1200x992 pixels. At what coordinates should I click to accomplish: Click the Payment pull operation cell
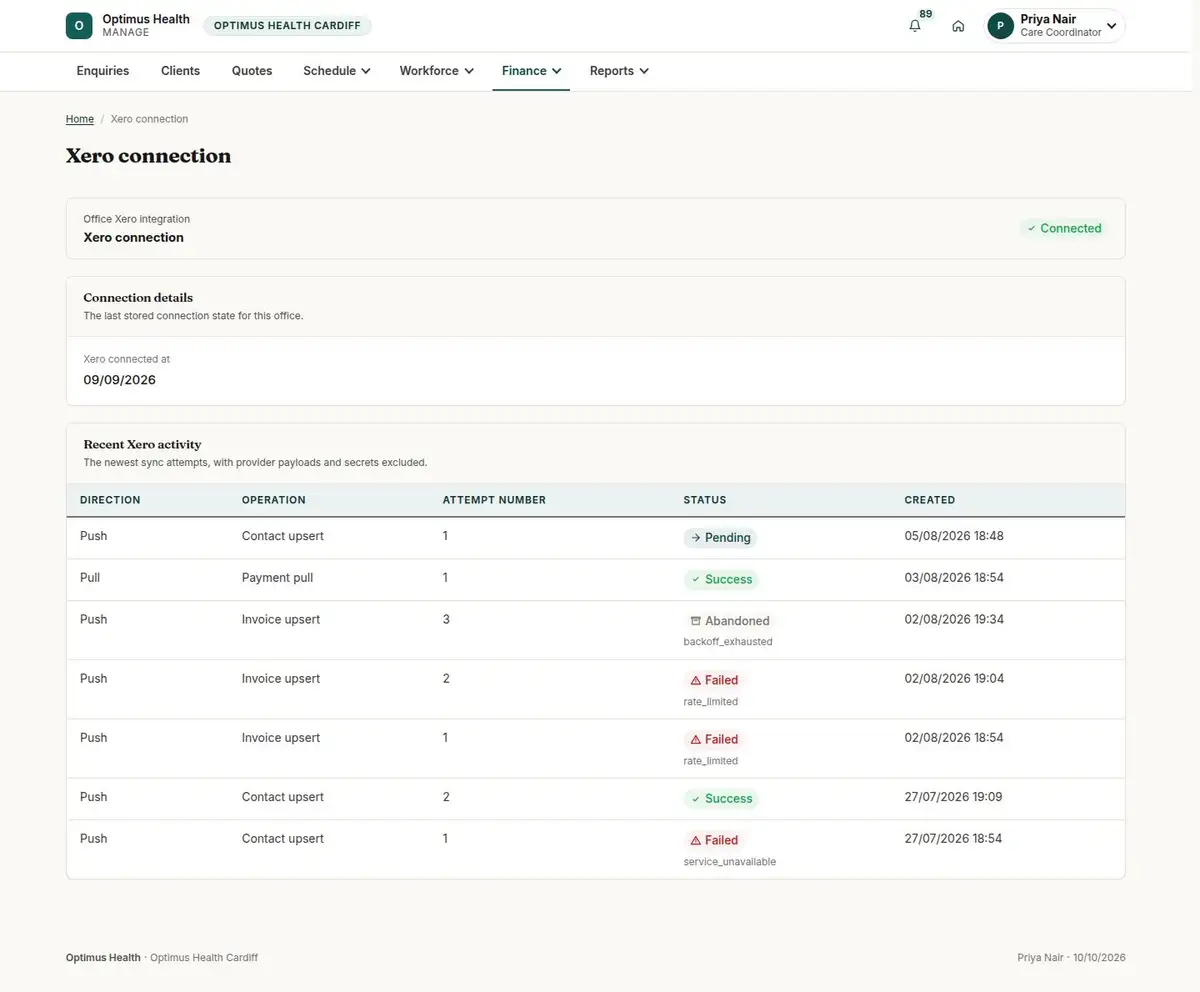tap(277, 578)
